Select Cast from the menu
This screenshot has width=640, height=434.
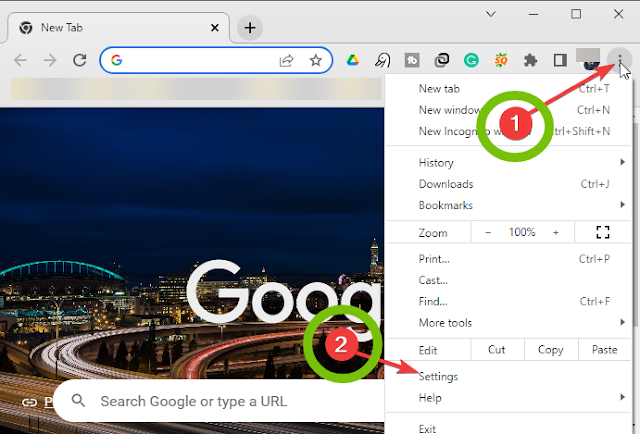pyautogui.click(x=508, y=280)
